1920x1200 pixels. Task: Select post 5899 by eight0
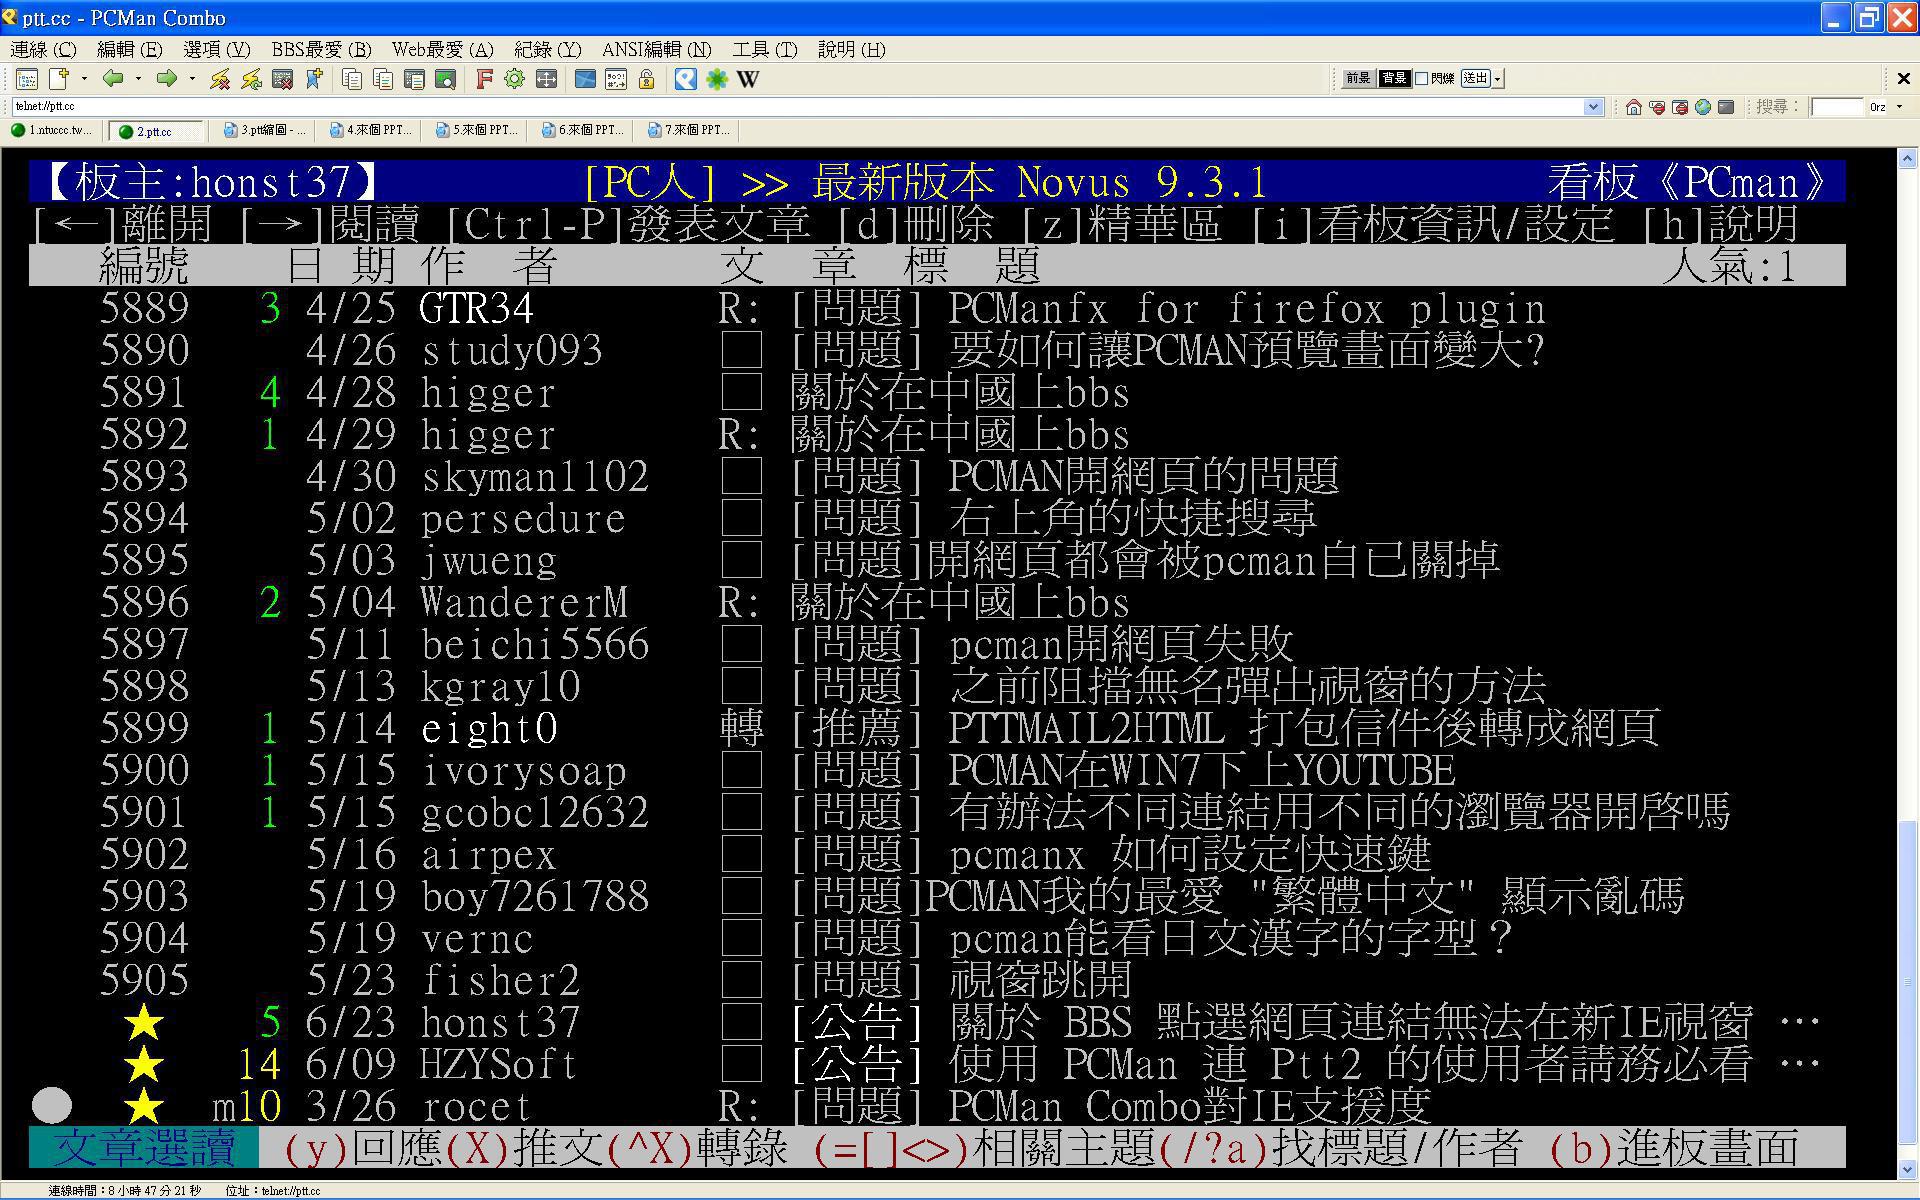[x=937, y=728]
